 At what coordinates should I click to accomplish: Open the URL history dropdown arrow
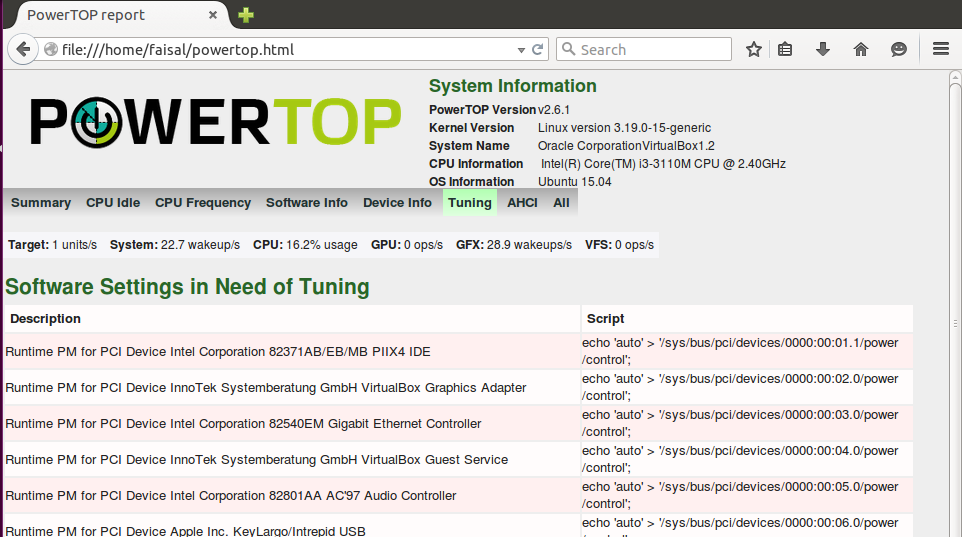(x=521, y=50)
